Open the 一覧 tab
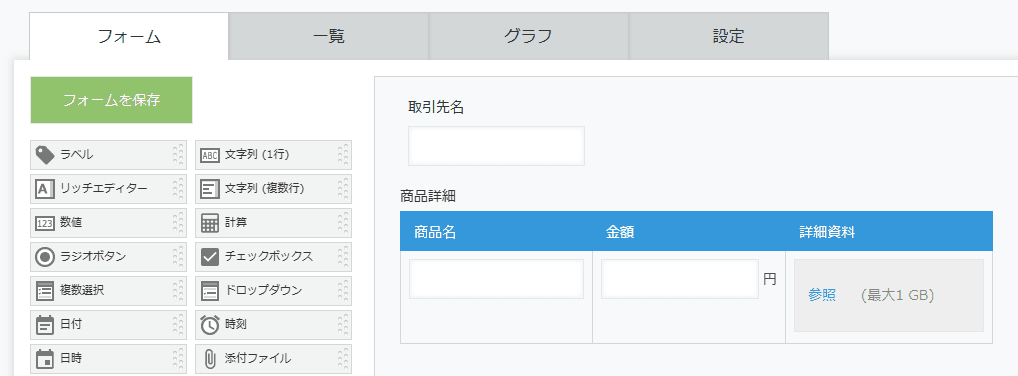This screenshot has width=1018, height=376. pos(329,36)
